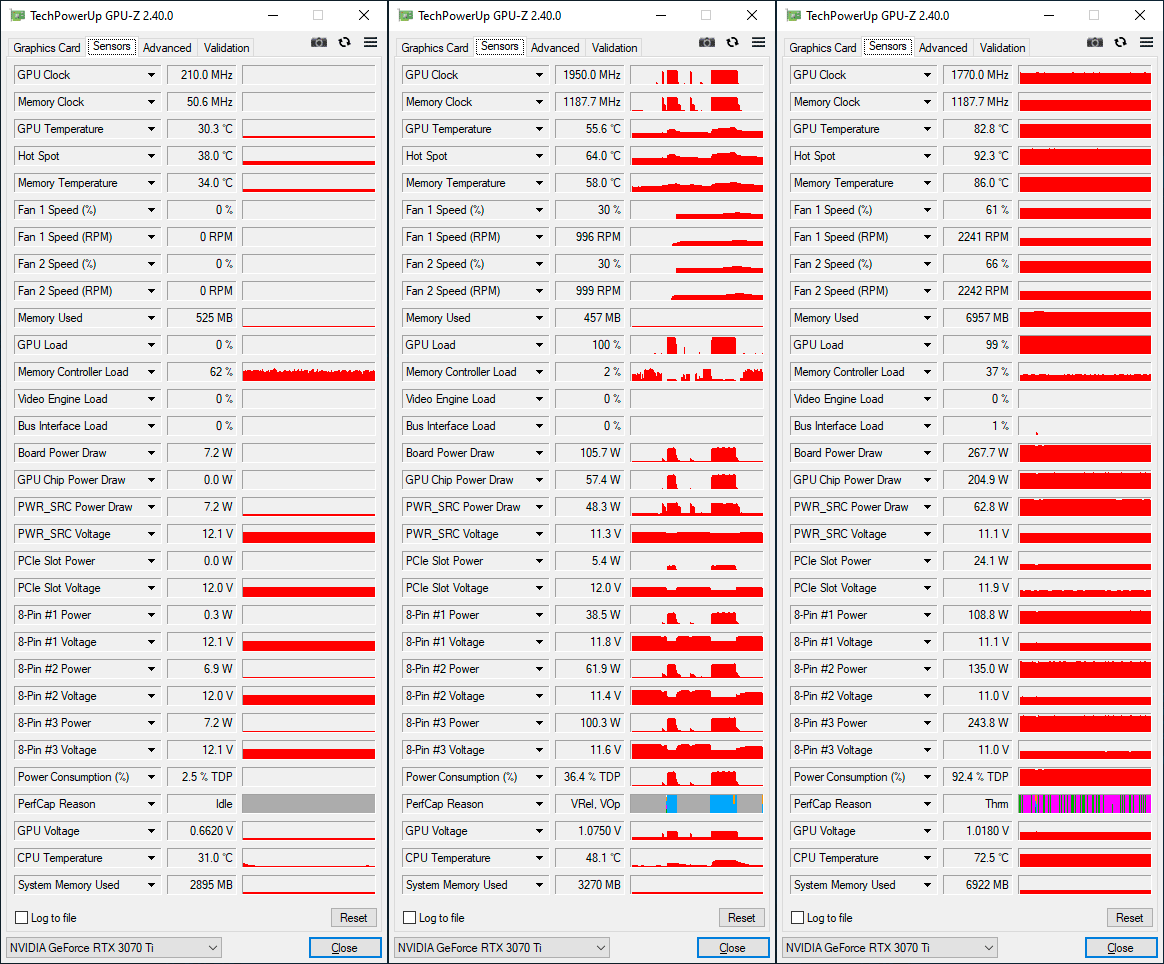Click the camera icon in the right GPU-Z window

pos(1095,42)
